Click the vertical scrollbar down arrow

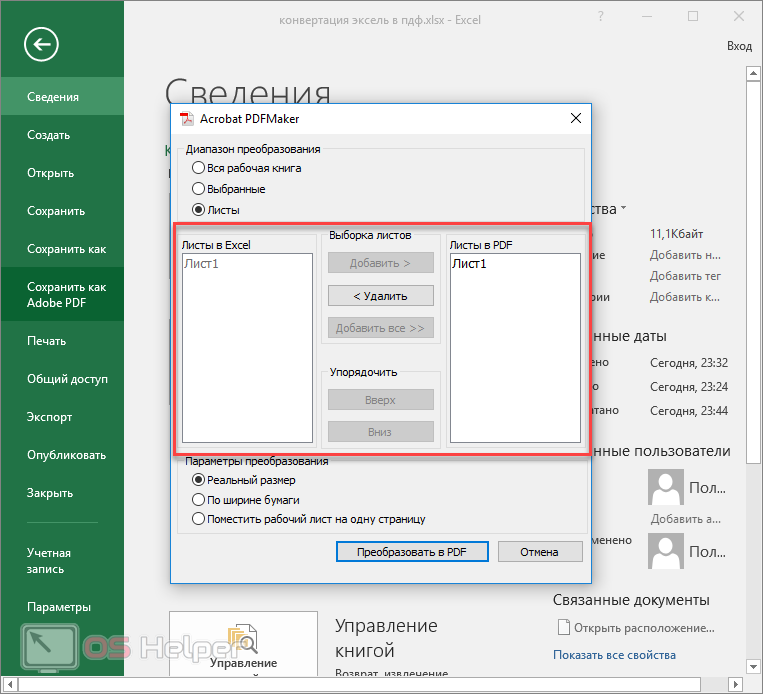(x=753, y=666)
